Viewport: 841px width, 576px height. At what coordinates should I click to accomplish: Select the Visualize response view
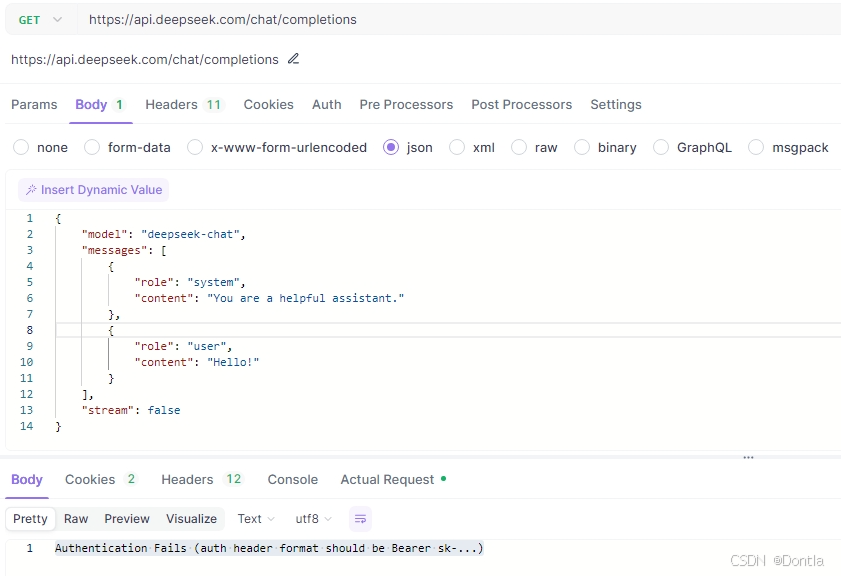point(191,519)
